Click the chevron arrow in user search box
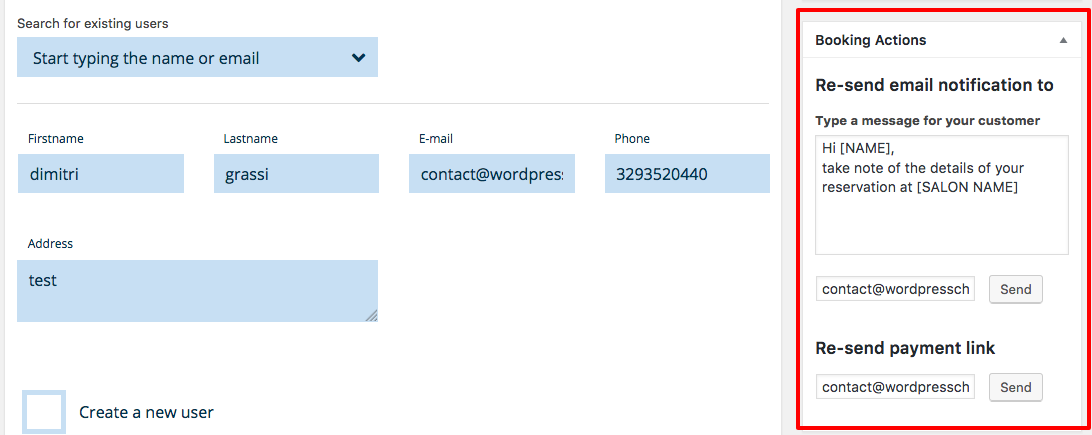This screenshot has height=435, width=1092. tap(358, 58)
